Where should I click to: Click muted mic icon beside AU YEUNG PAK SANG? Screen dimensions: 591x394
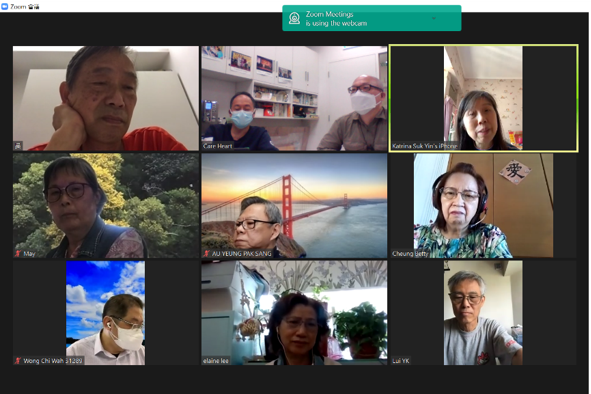pos(206,253)
